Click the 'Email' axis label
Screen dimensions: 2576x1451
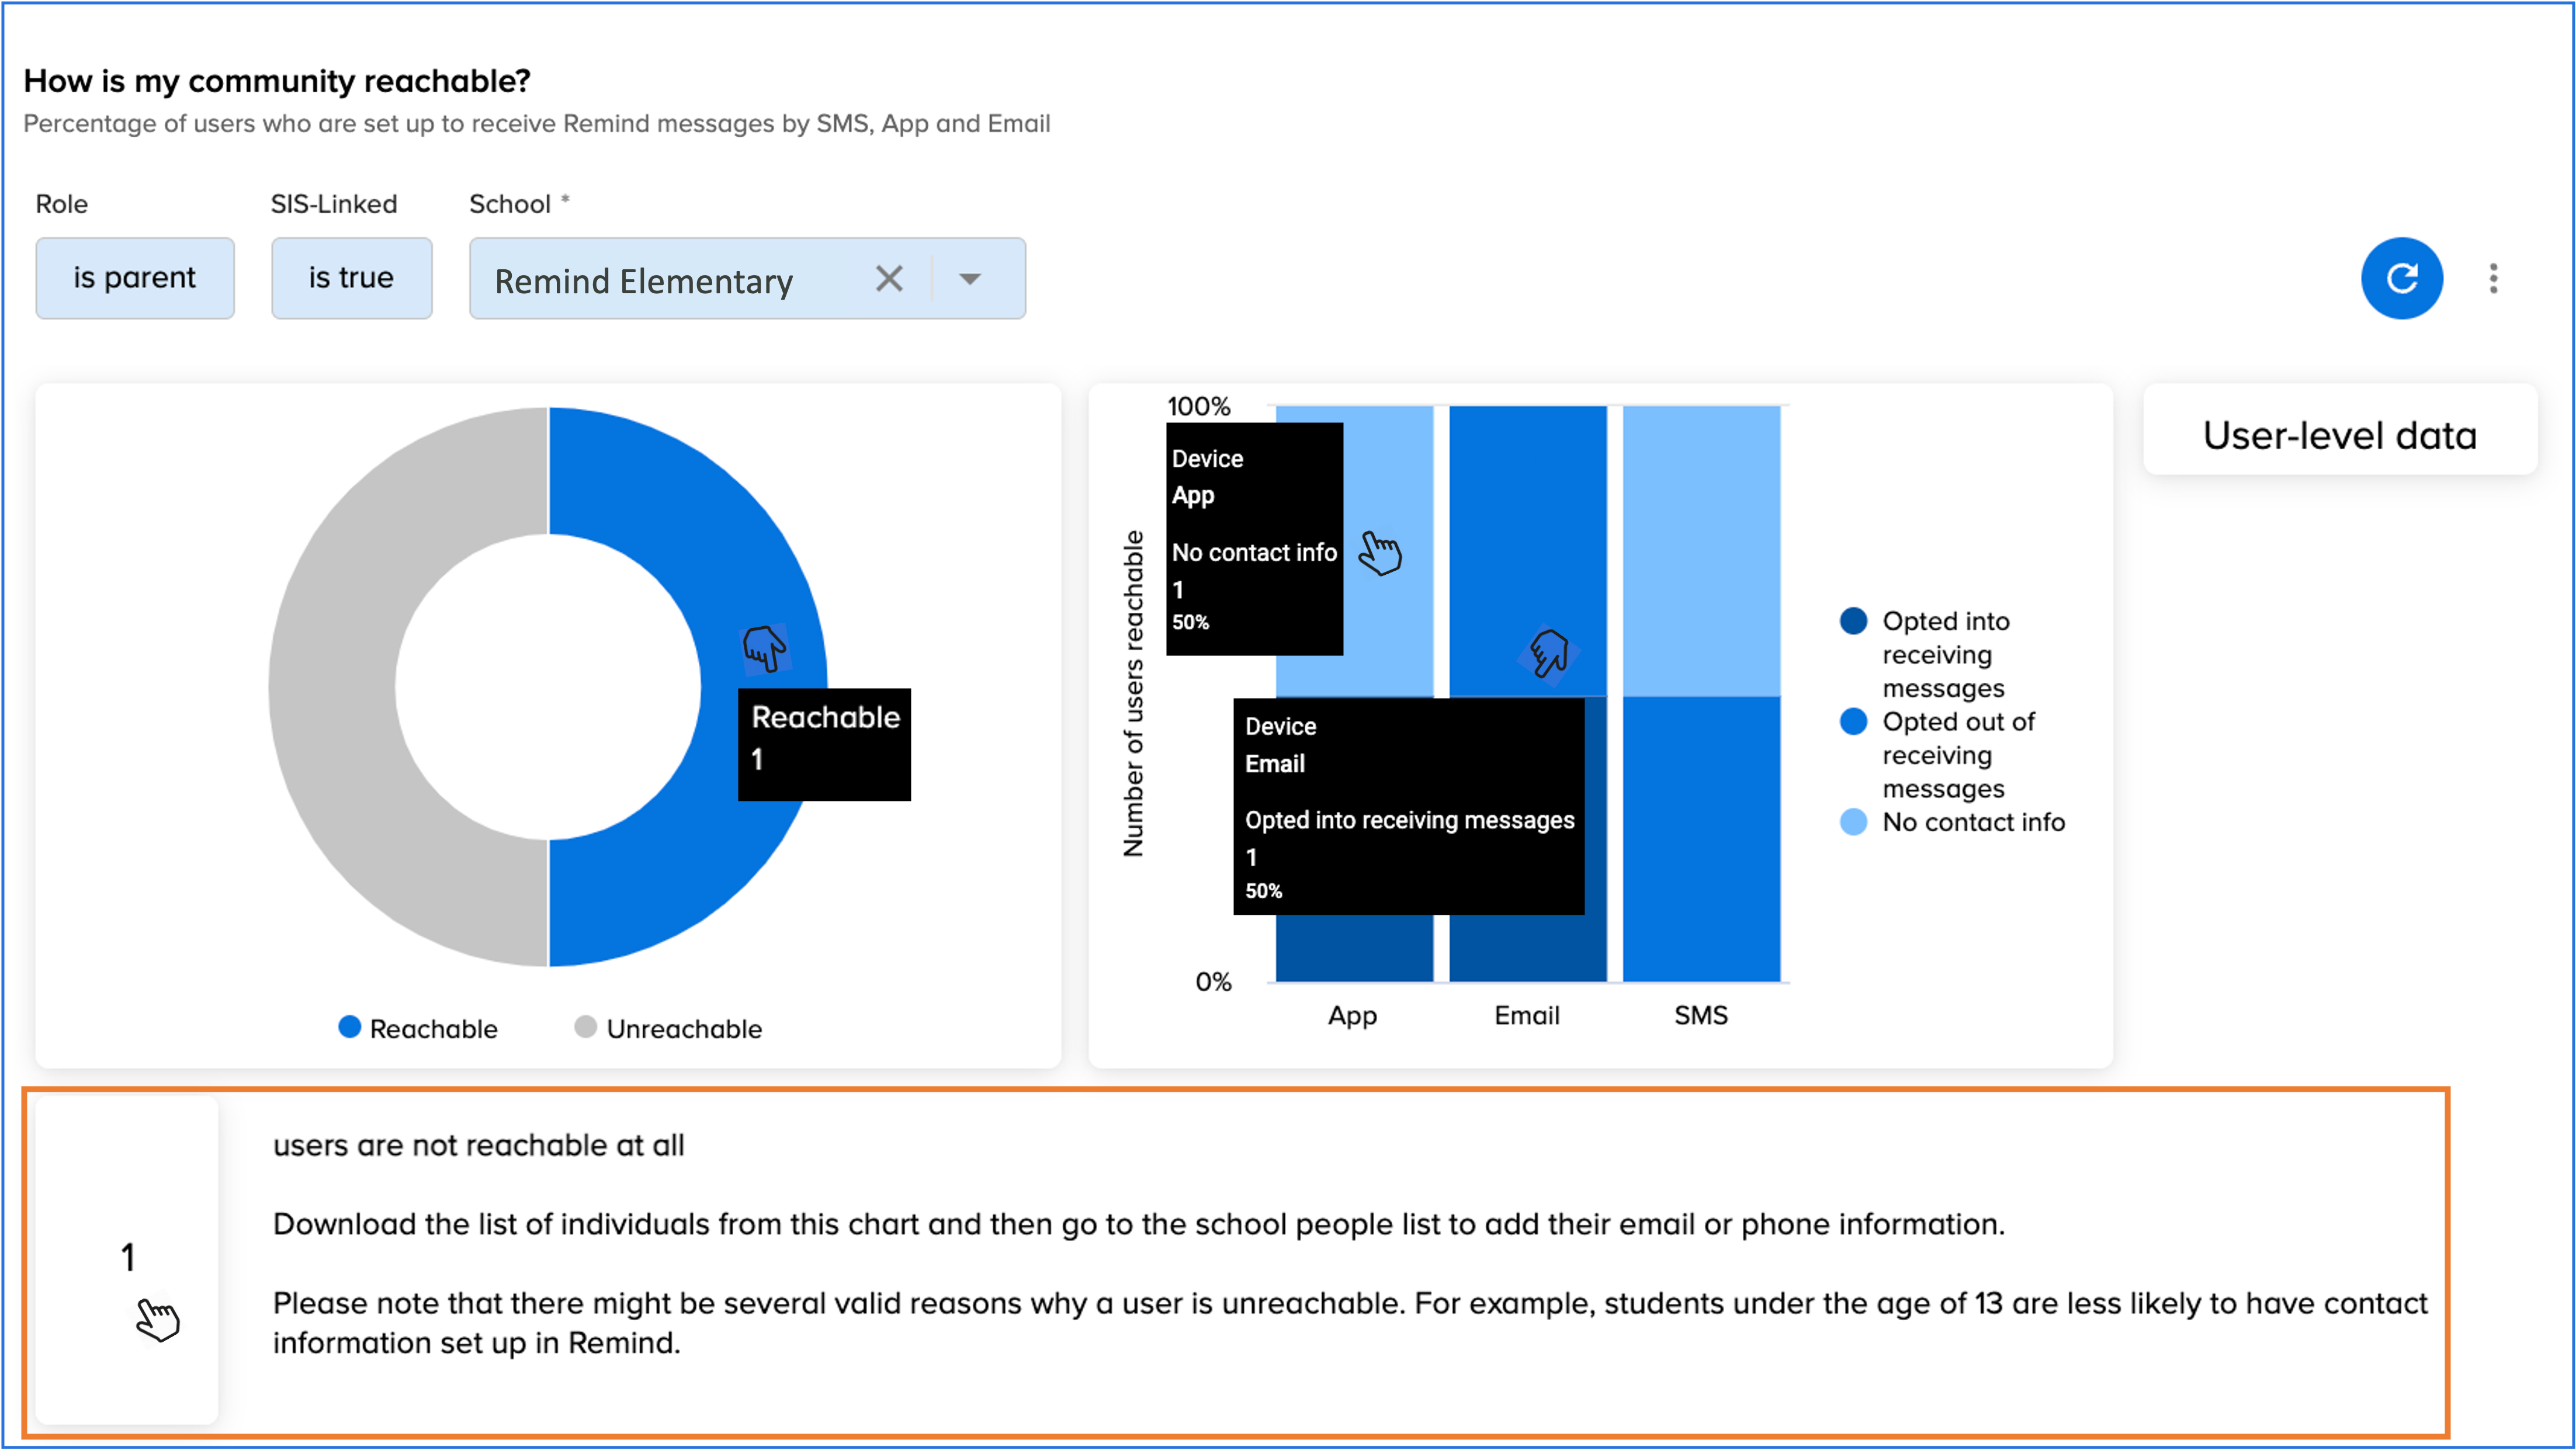click(x=1526, y=1015)
